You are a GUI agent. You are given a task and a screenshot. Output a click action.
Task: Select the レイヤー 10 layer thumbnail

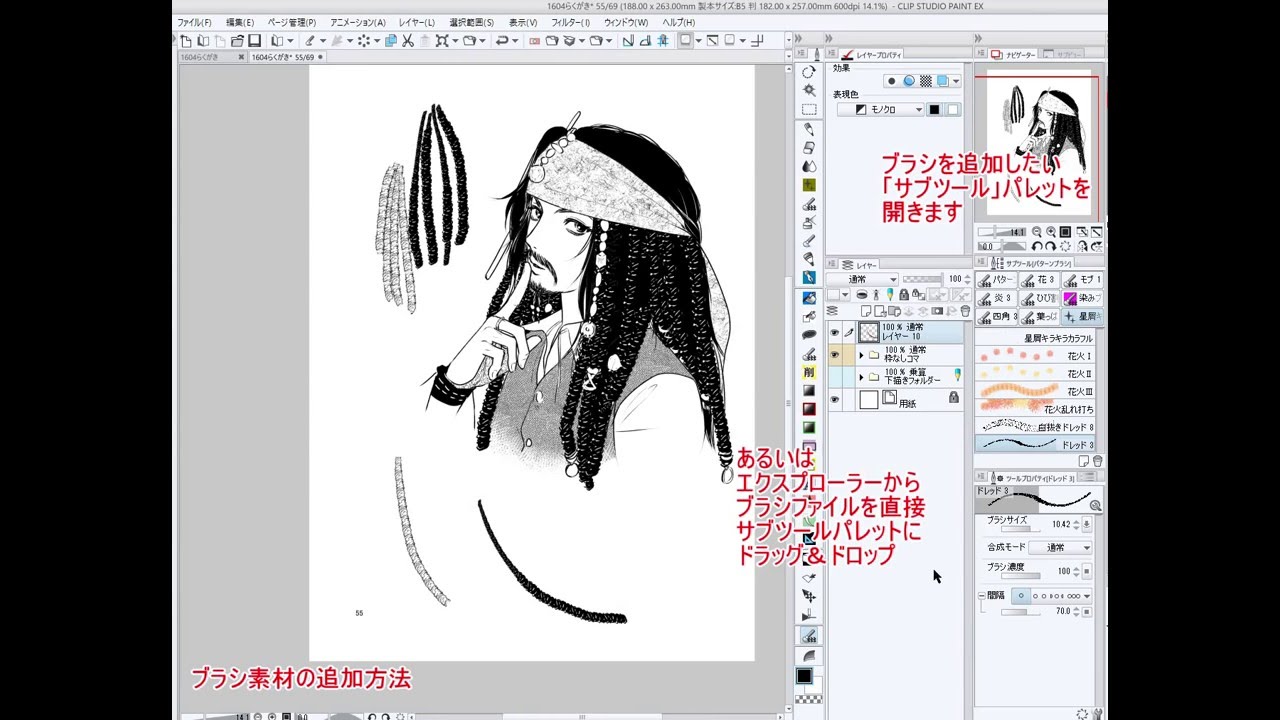[869, 332]
